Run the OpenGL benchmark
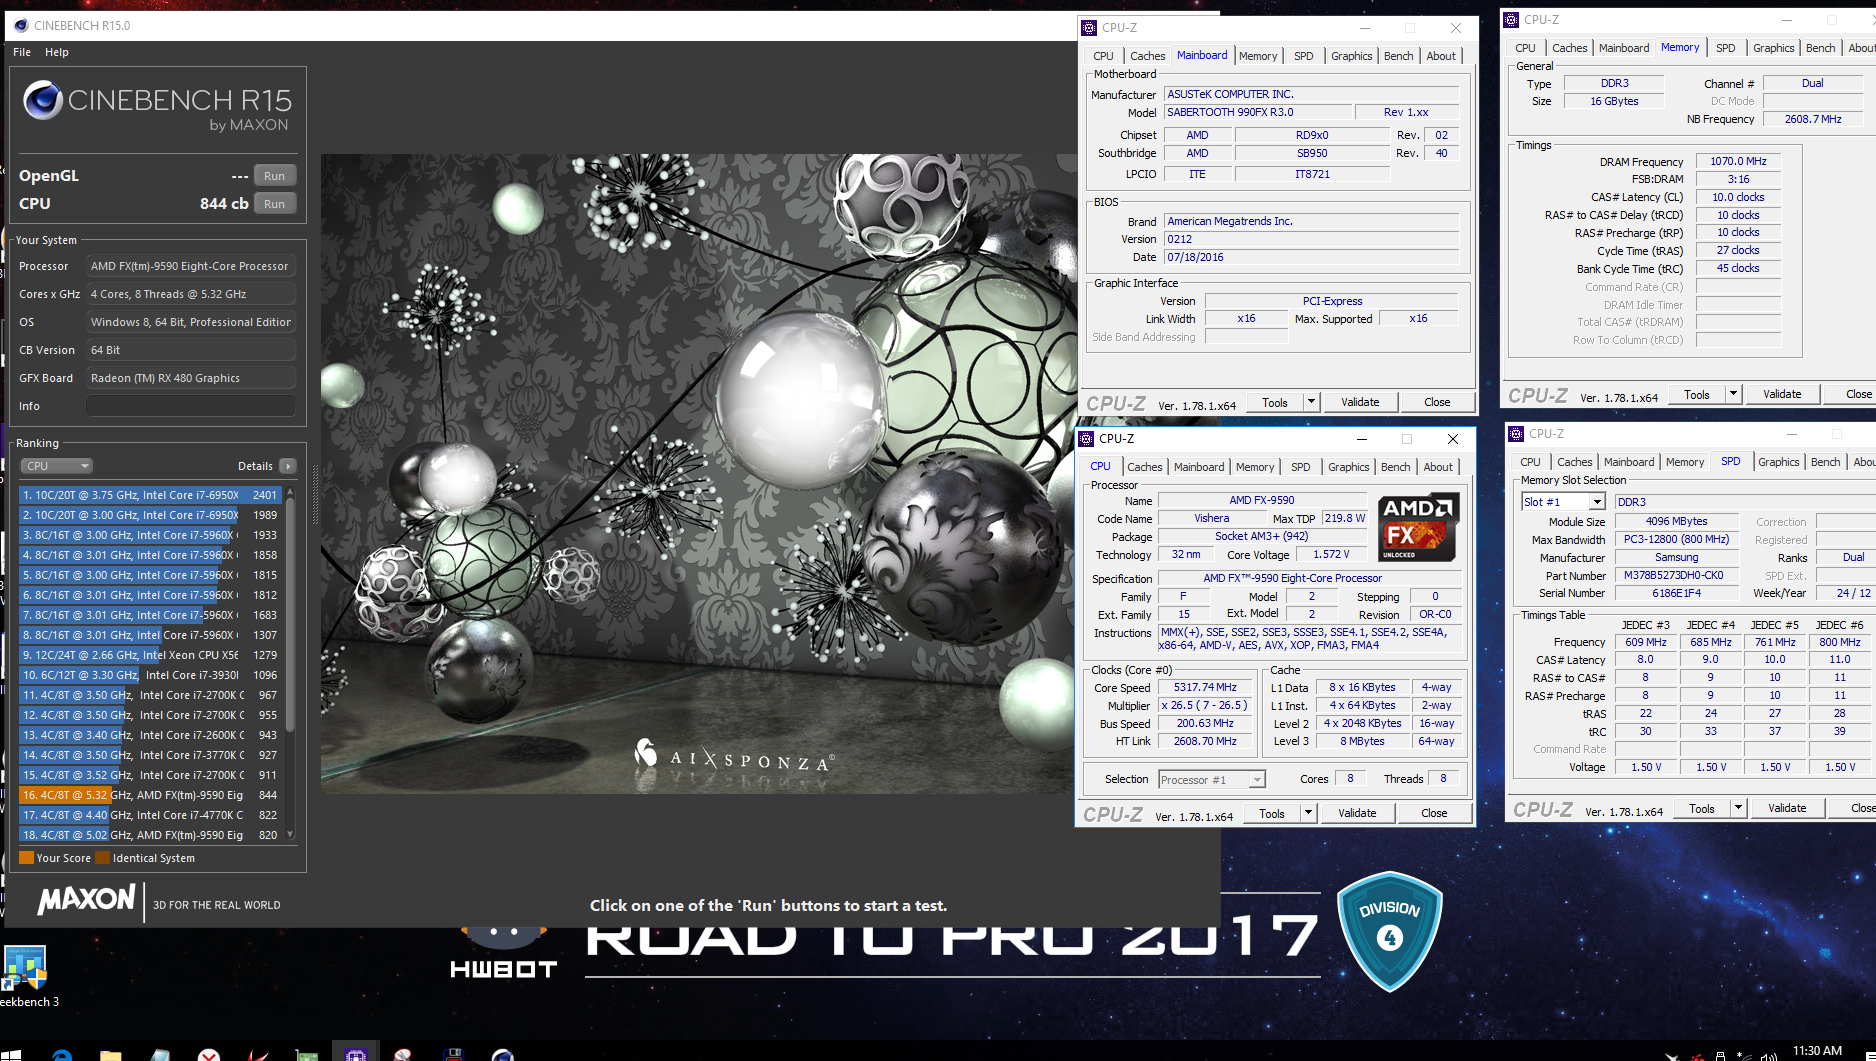The height and width of the screenshot is (1061, 1876). coord(275,176)
